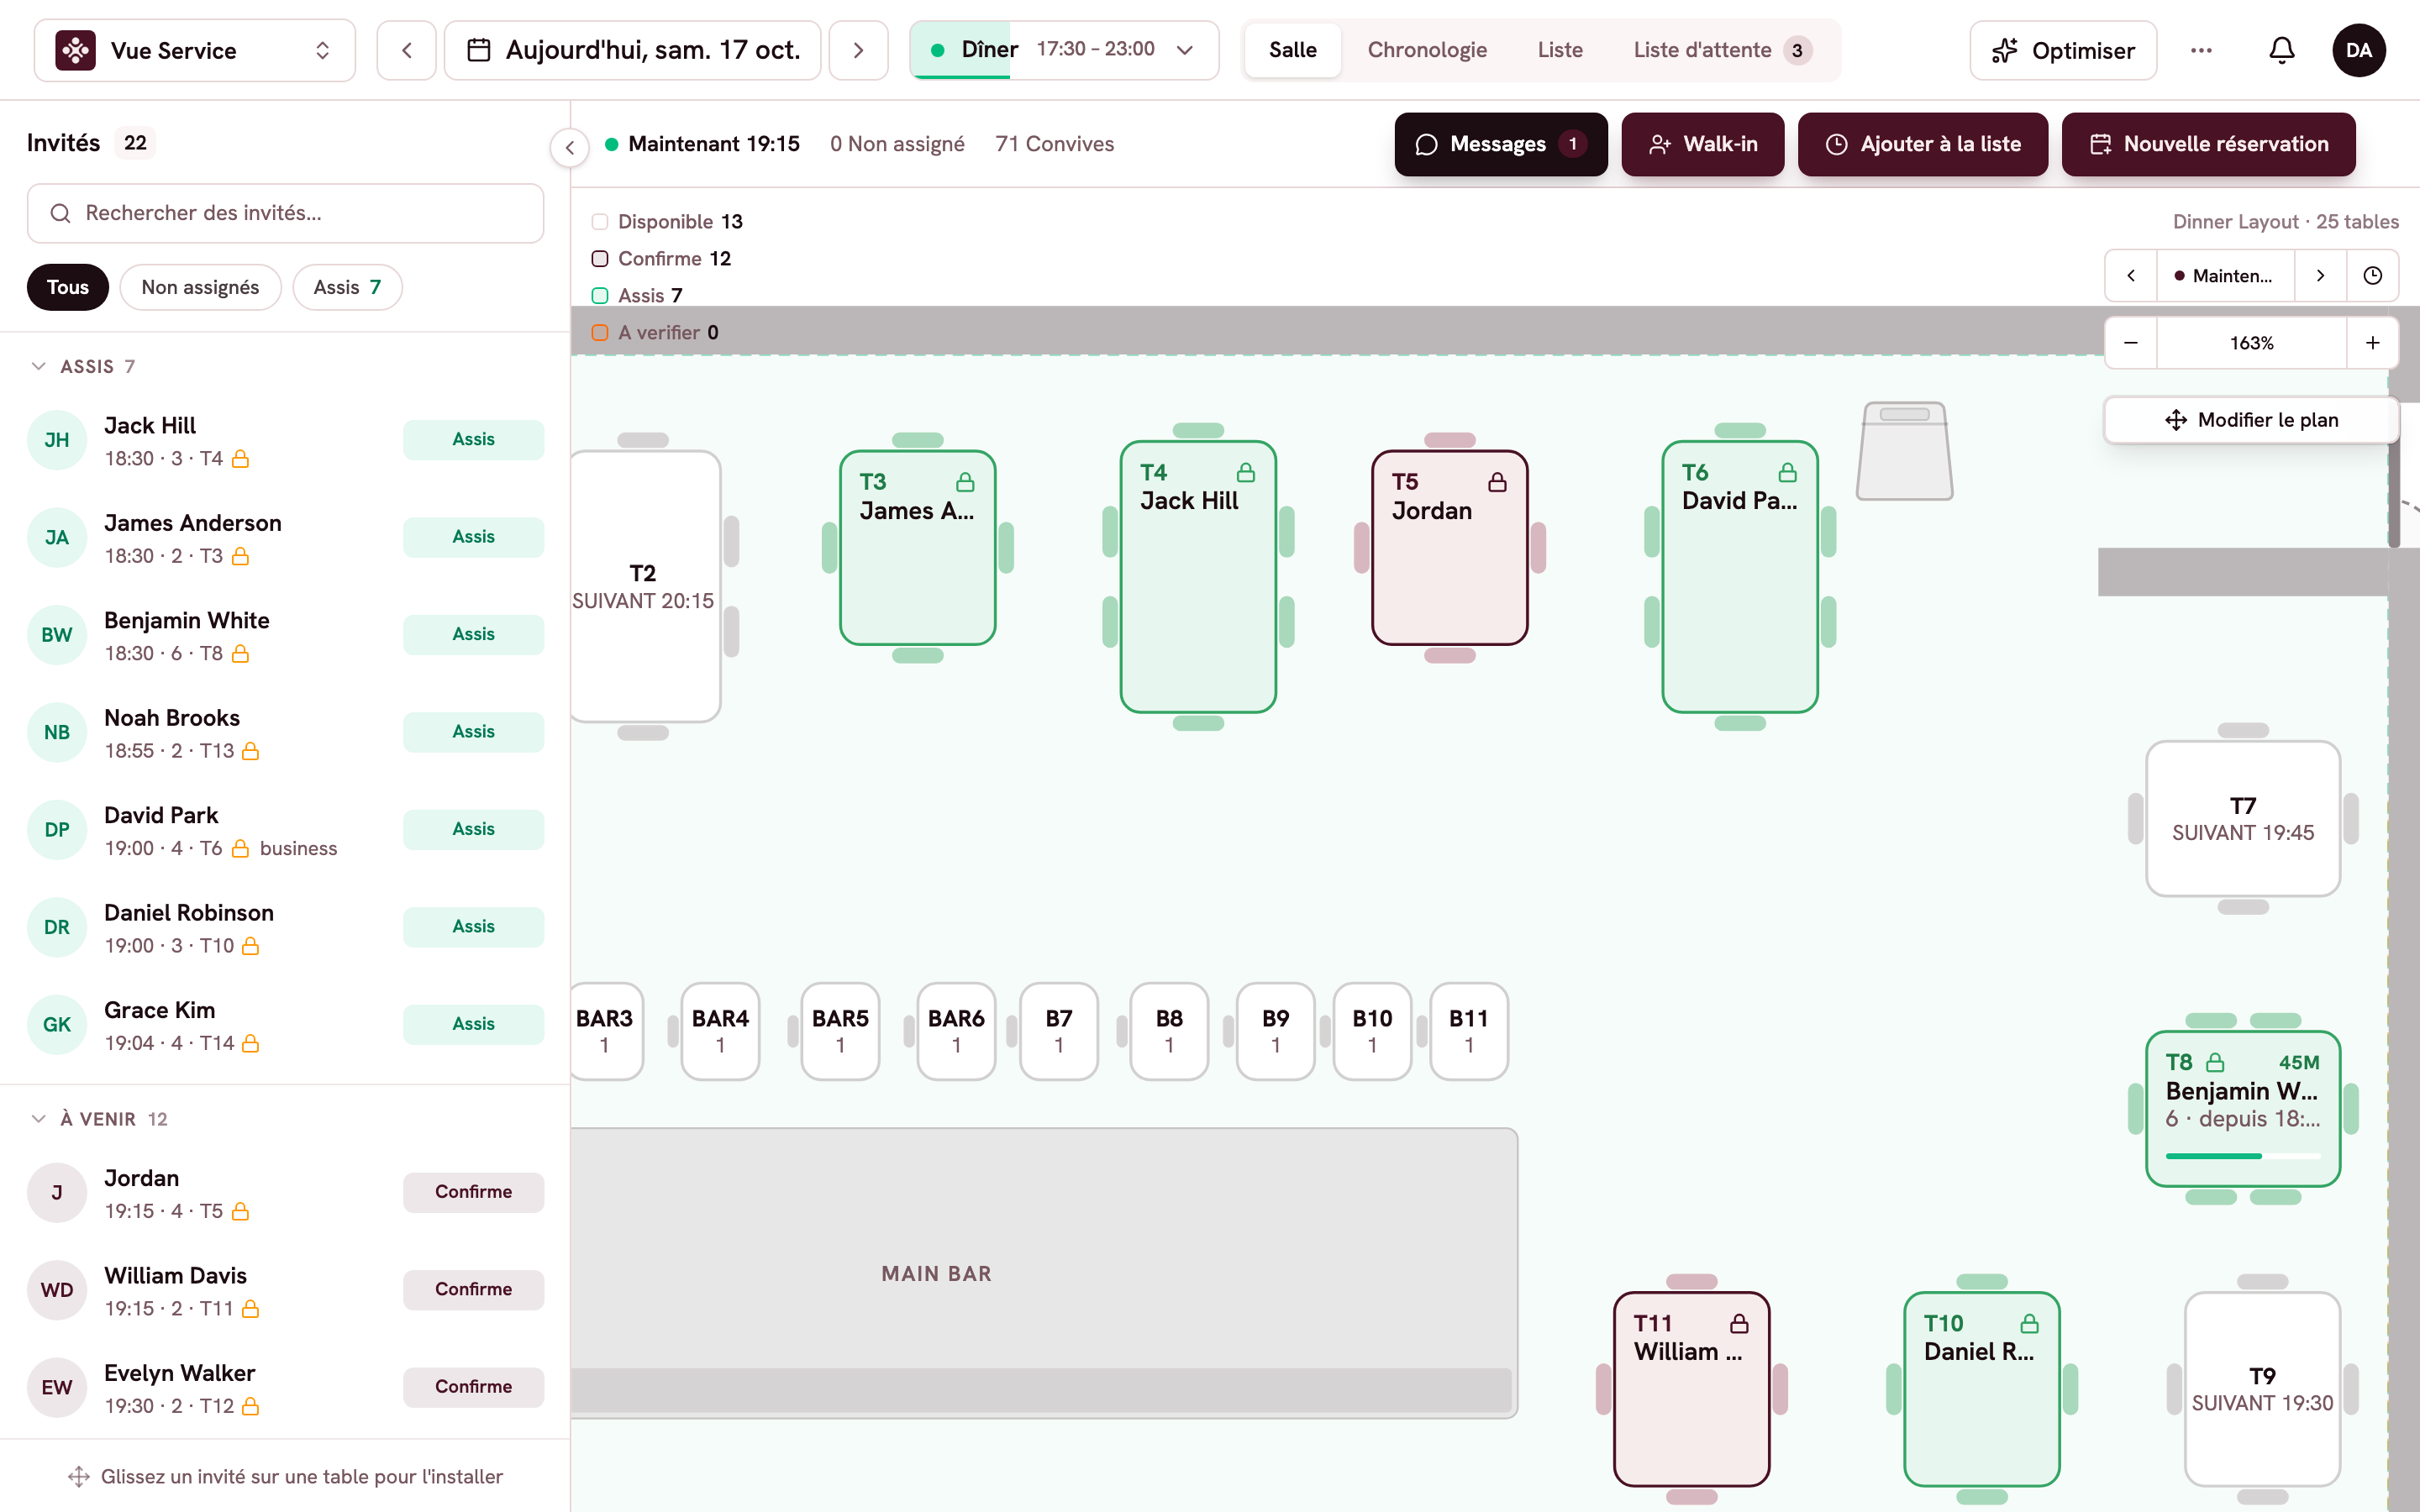Select the Assis 7 filter pill
Screen dimensions: 2420x1512
tap(347, 287)
